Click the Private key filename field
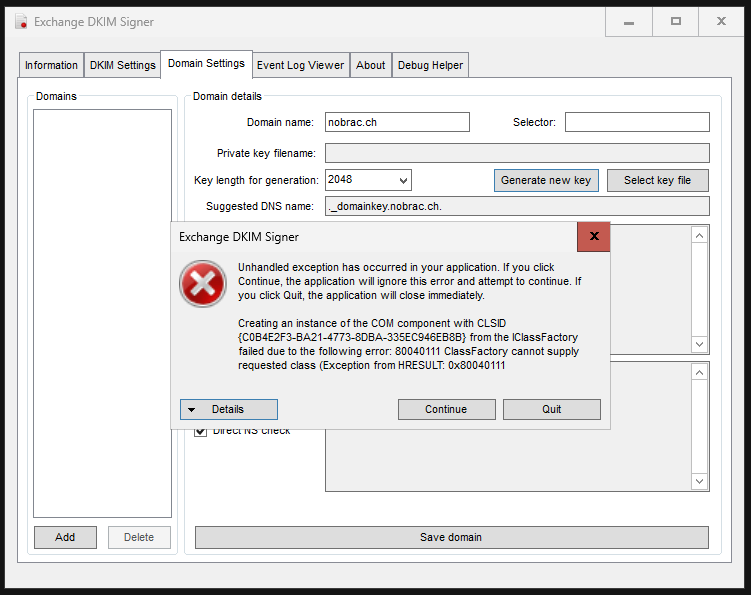Viewport: 751px width, 595px height. click(x=517, y=153)
